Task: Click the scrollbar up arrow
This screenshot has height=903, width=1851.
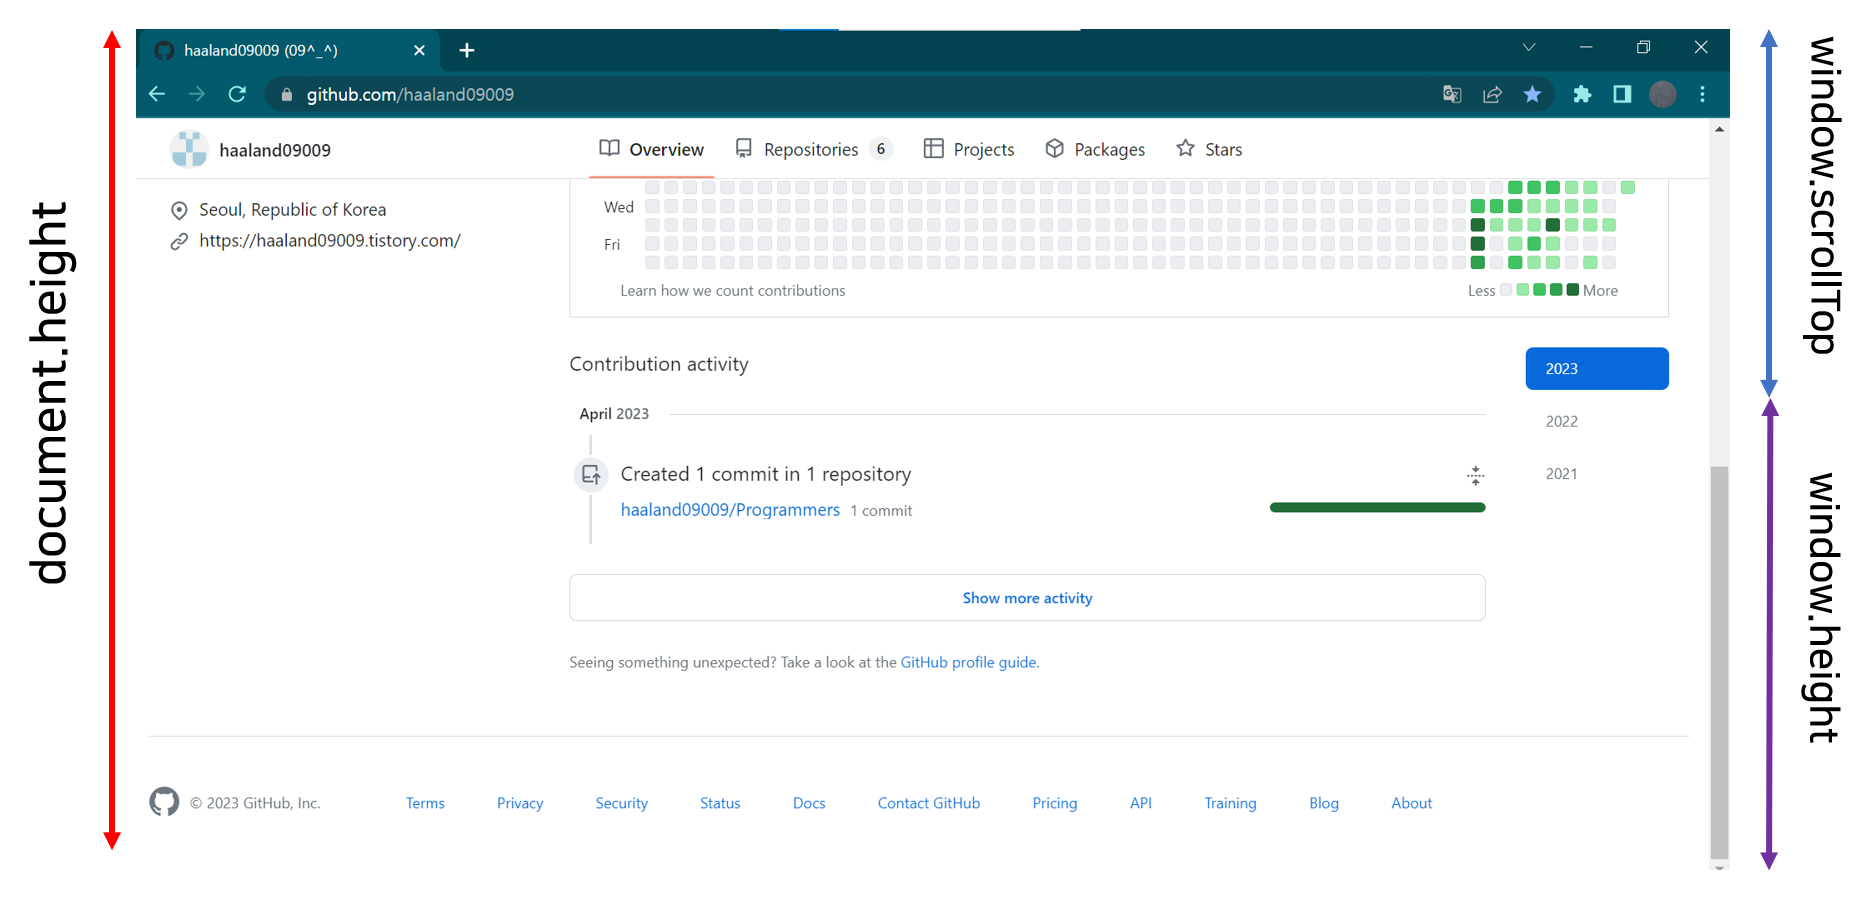Action: [1719, 129]
